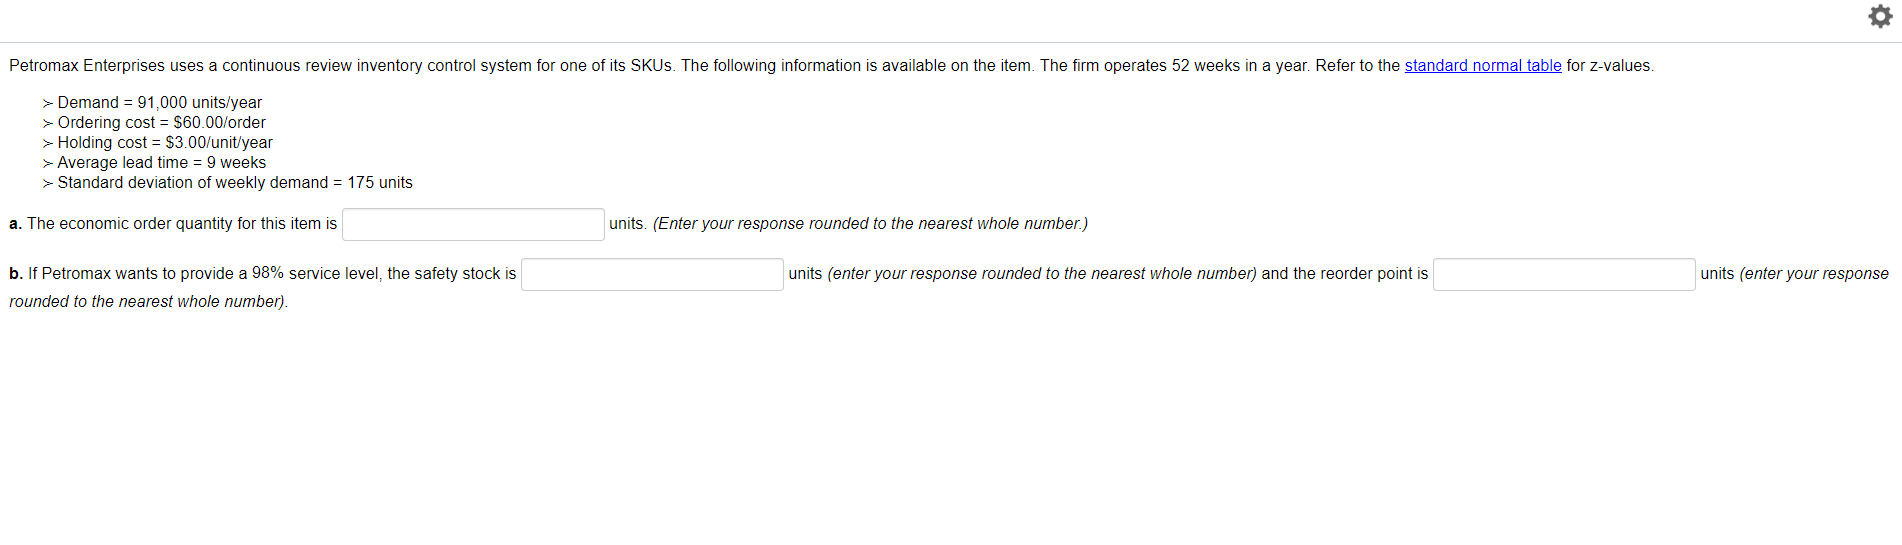The height and width of the screenshot is (545, 1902).
Task: Click the weekly demand standard deviation line
Action: pos(235,182)
